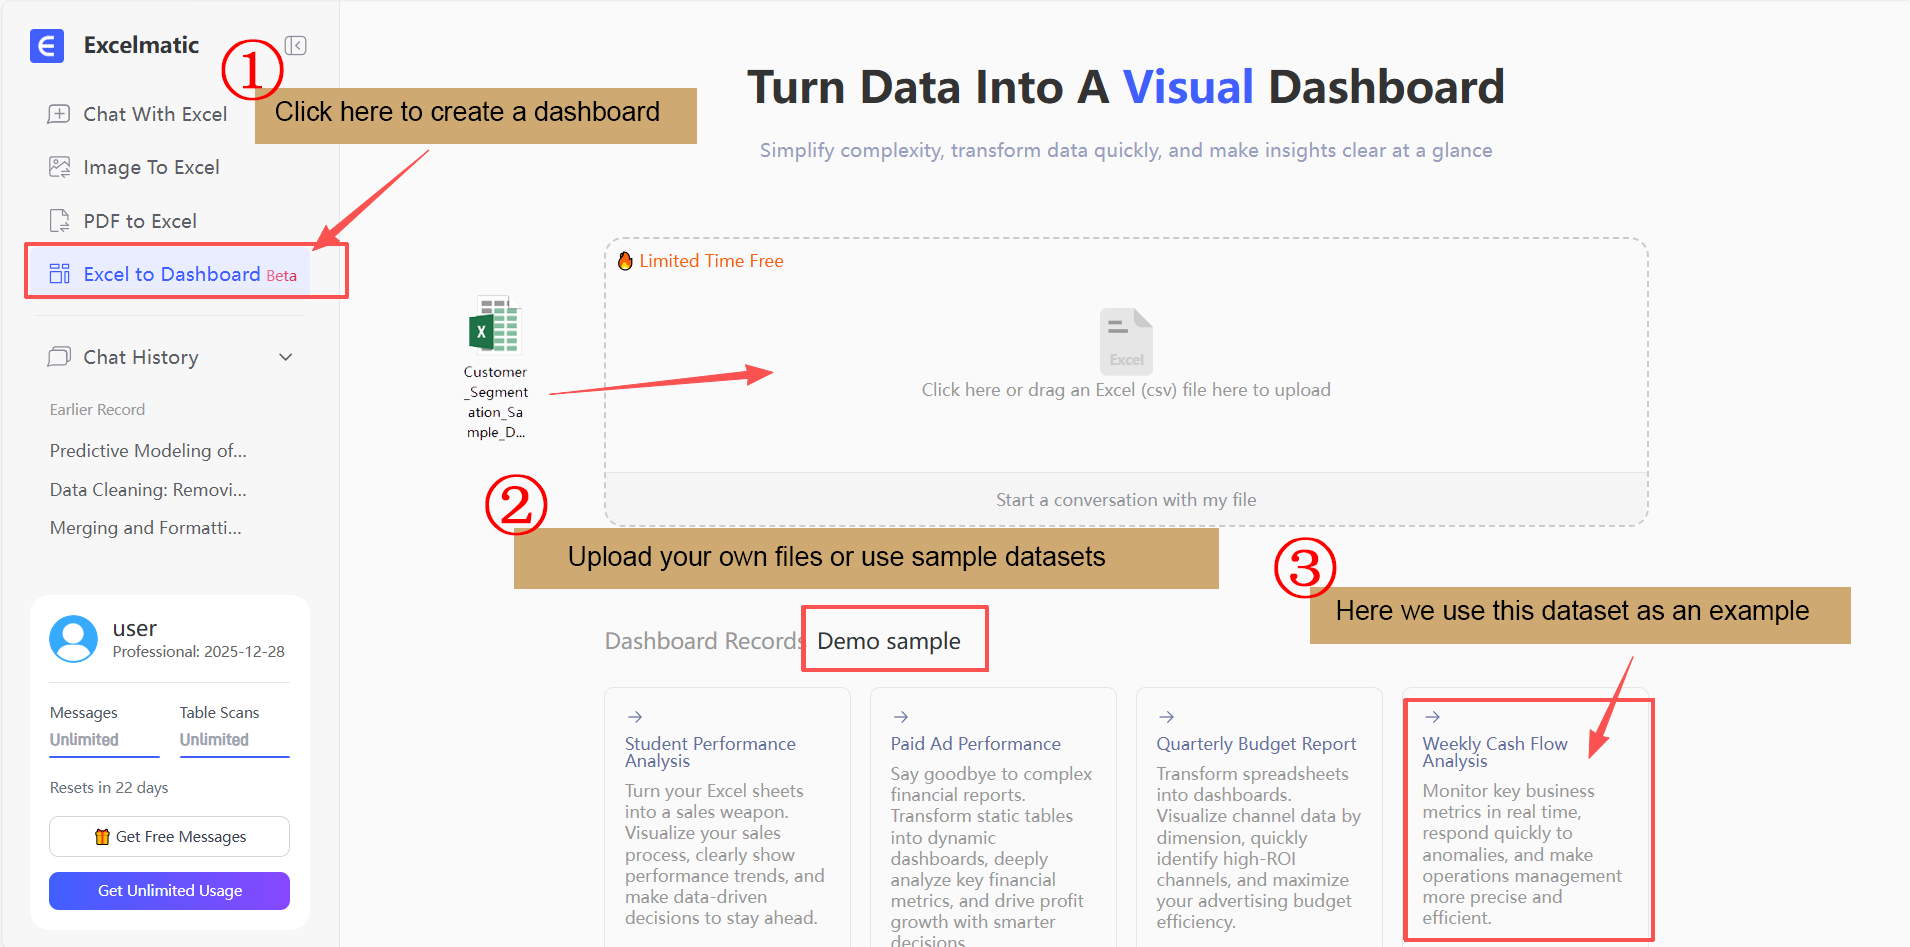The height and width of the screenshot is (947, 1910).
Task: Toggle visibility of the Weekly Cash Flow Analysis card arrow
Action: click(x=1434, y=716)
